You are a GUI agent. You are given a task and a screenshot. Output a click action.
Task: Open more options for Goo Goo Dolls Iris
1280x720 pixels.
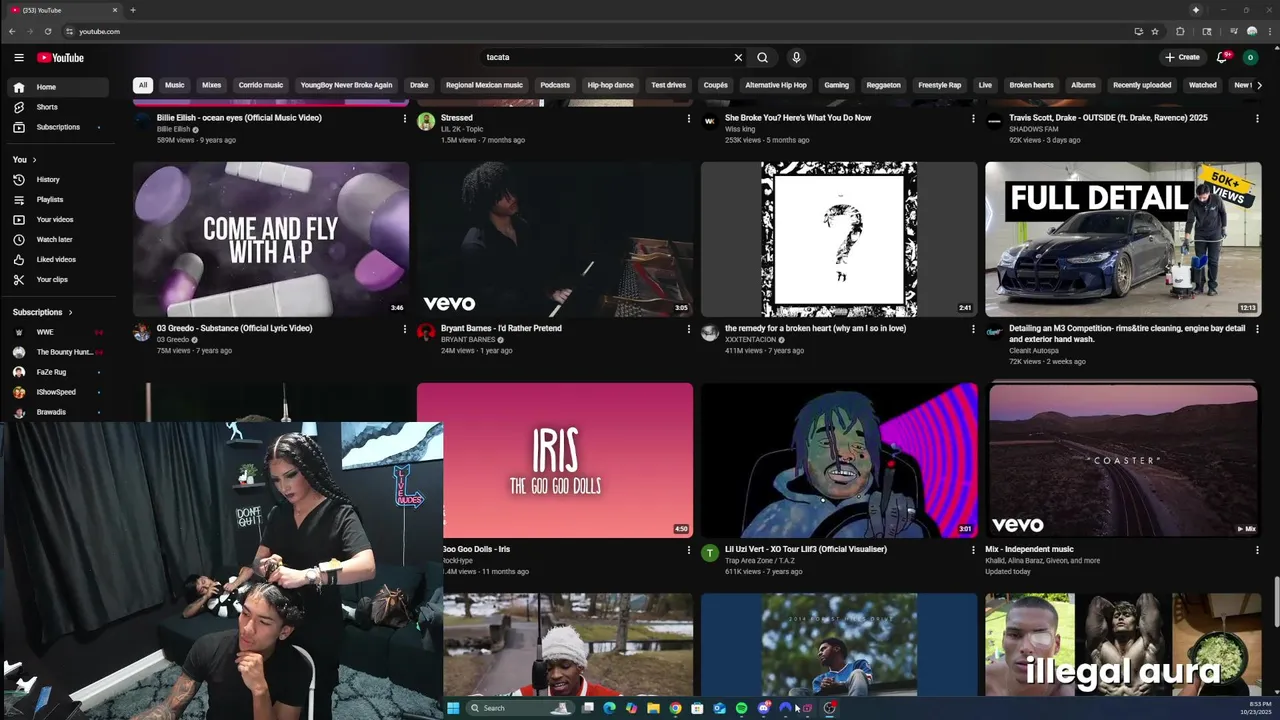click(688, 549)
